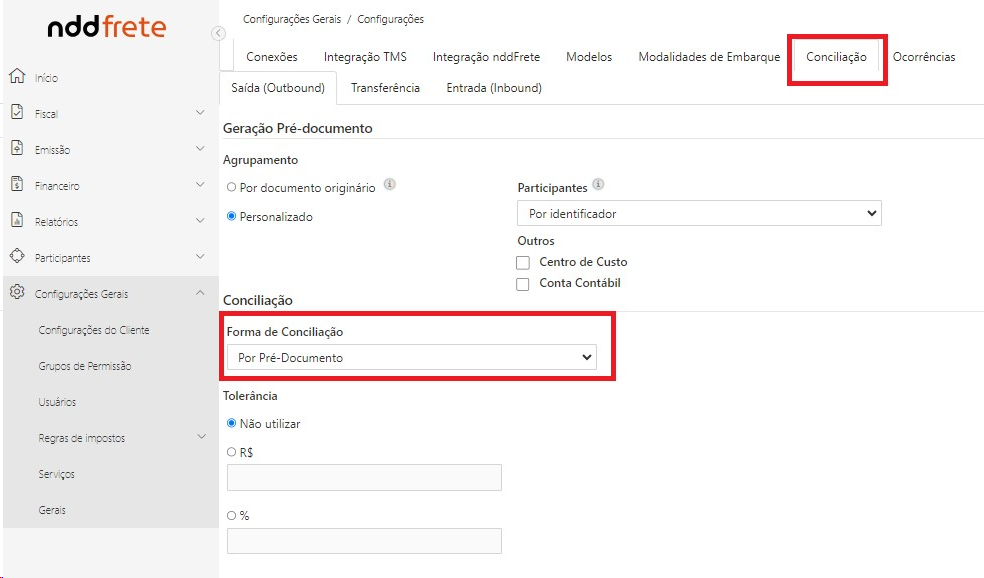Open the Participantes dropdown

[x=698, y=214]
